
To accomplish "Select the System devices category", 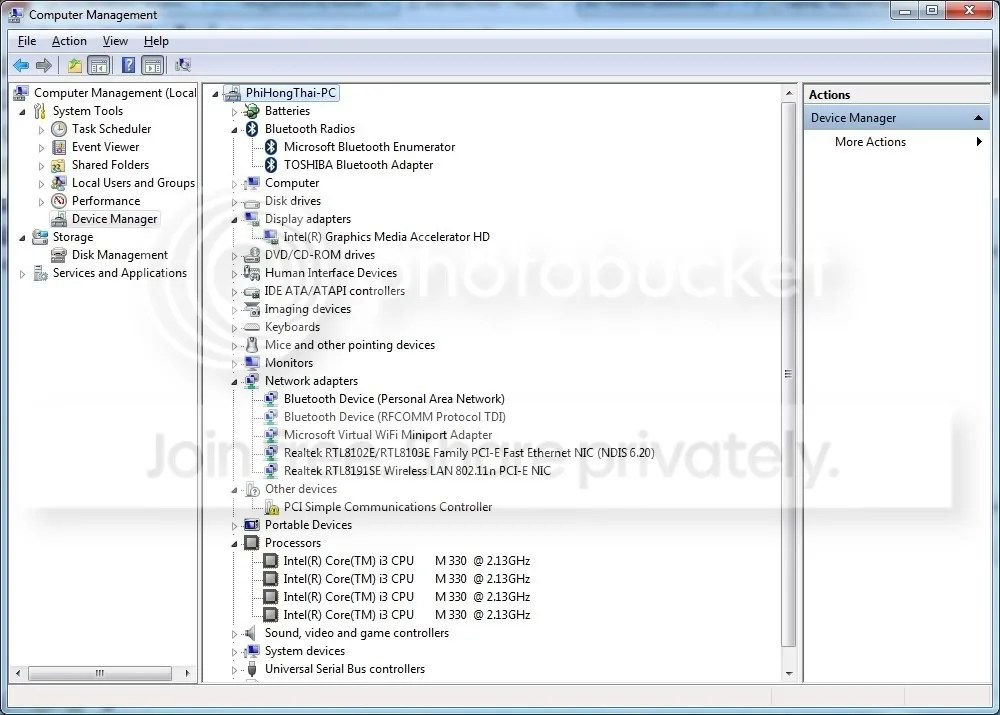I will pyautogui.click(x=305, y=651).
